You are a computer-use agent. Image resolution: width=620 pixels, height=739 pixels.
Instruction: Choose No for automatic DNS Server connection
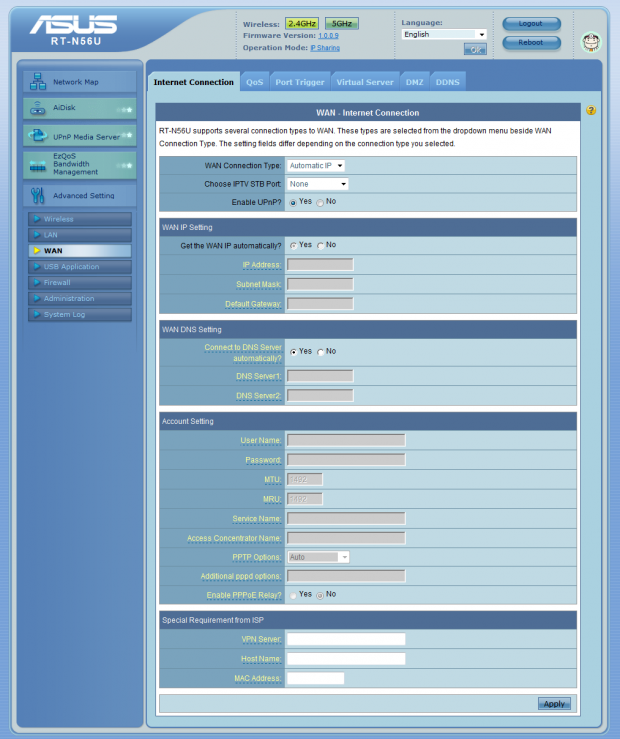coord(320,352)
